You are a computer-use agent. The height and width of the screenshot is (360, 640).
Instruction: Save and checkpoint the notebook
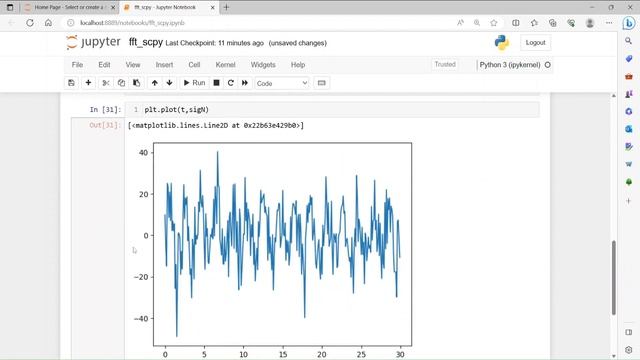(71, 83)
